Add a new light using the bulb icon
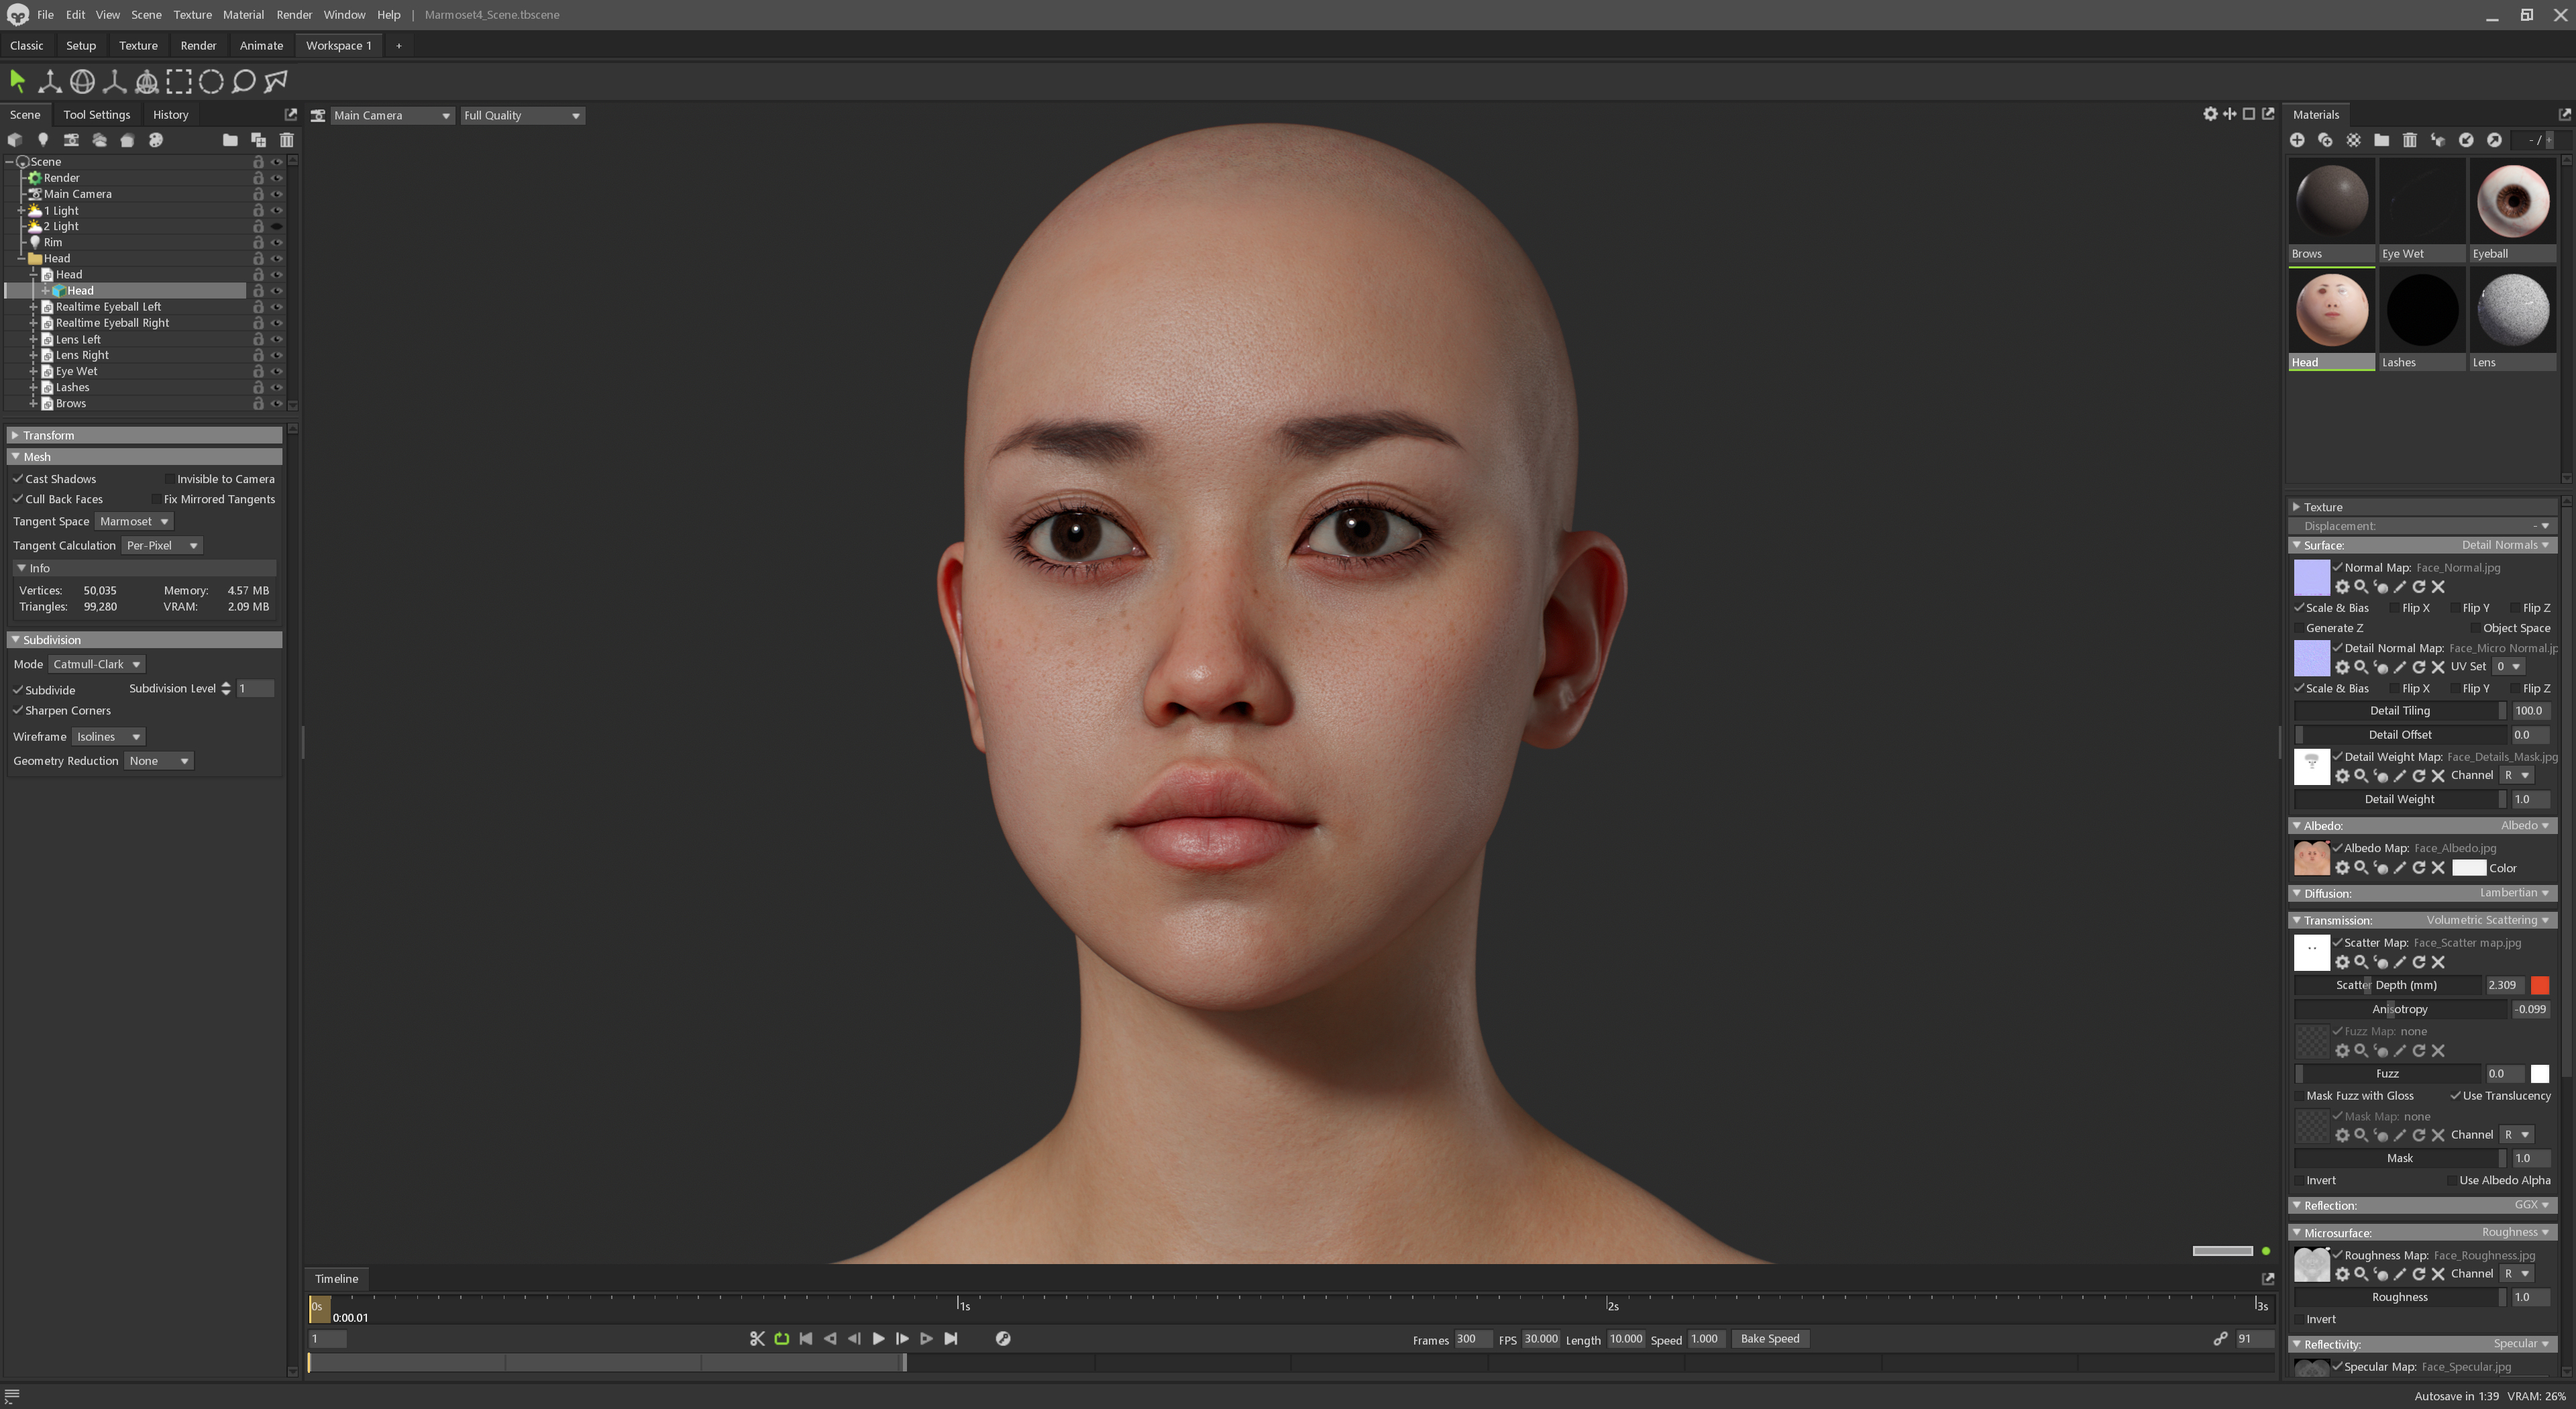Image resolution: width=2576 pixels, height=1409 pixels. click(43, 140)
